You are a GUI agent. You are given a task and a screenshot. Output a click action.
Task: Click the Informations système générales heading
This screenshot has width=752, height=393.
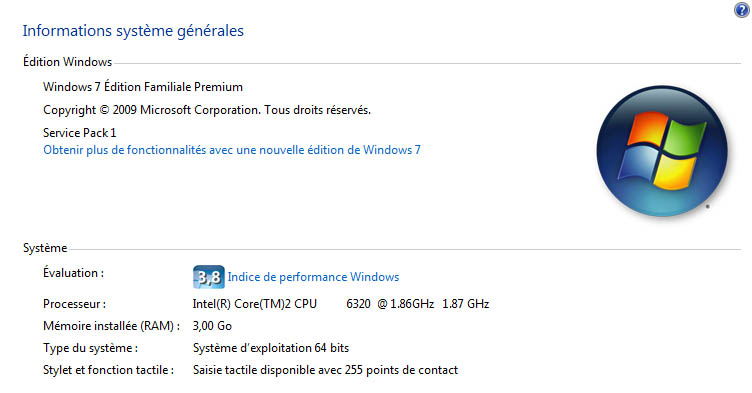click(133, 31)
